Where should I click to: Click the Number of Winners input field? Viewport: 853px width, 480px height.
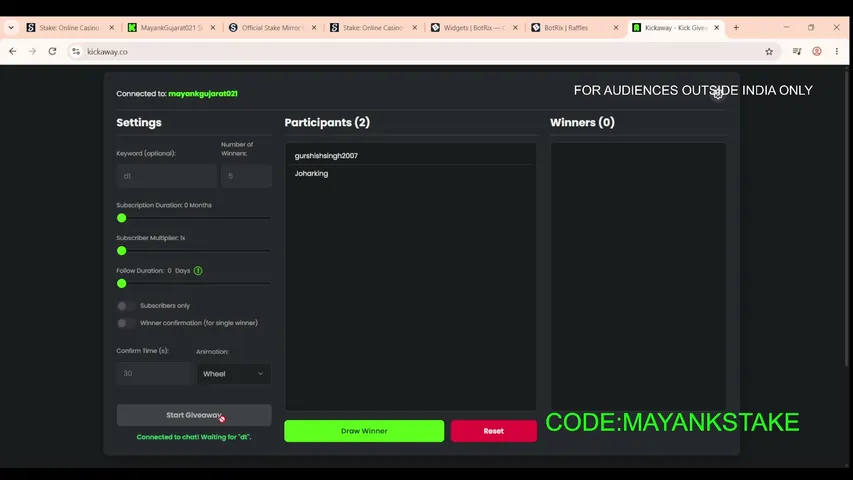point(246,176)
